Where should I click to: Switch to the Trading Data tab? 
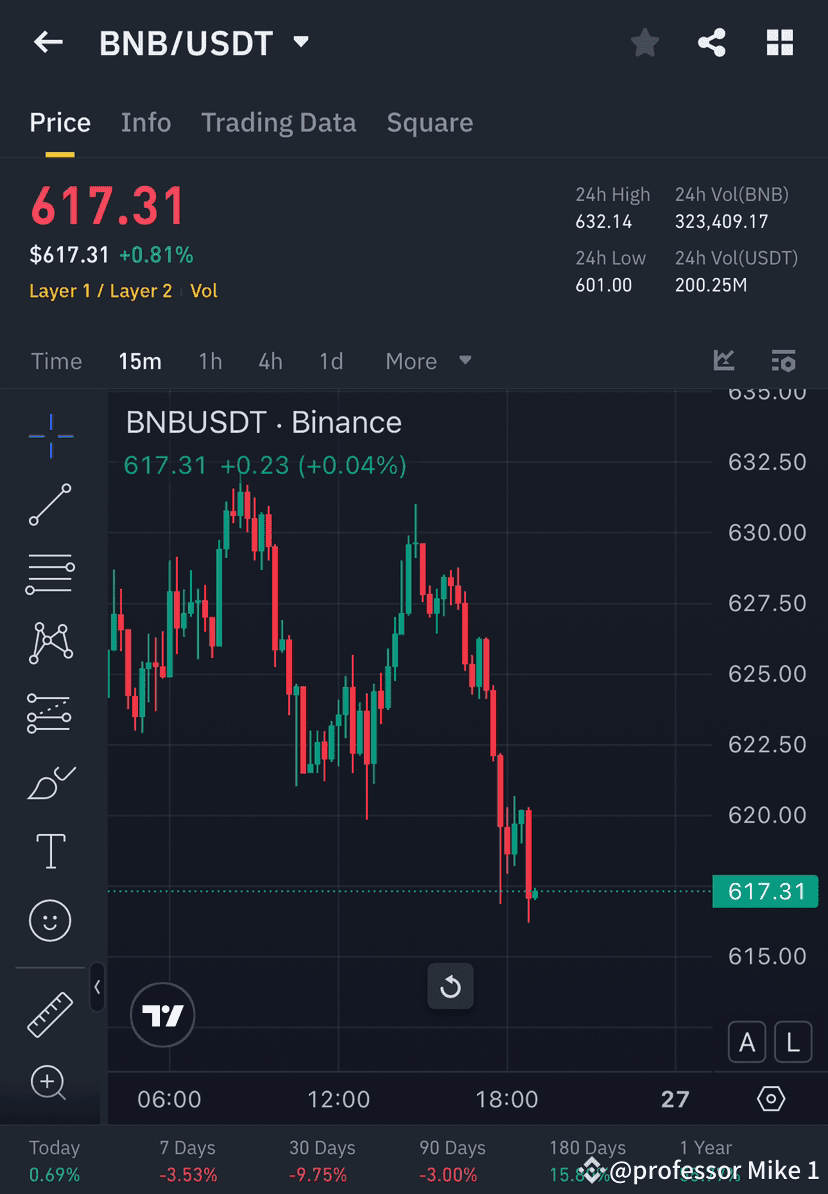[278, 122]
